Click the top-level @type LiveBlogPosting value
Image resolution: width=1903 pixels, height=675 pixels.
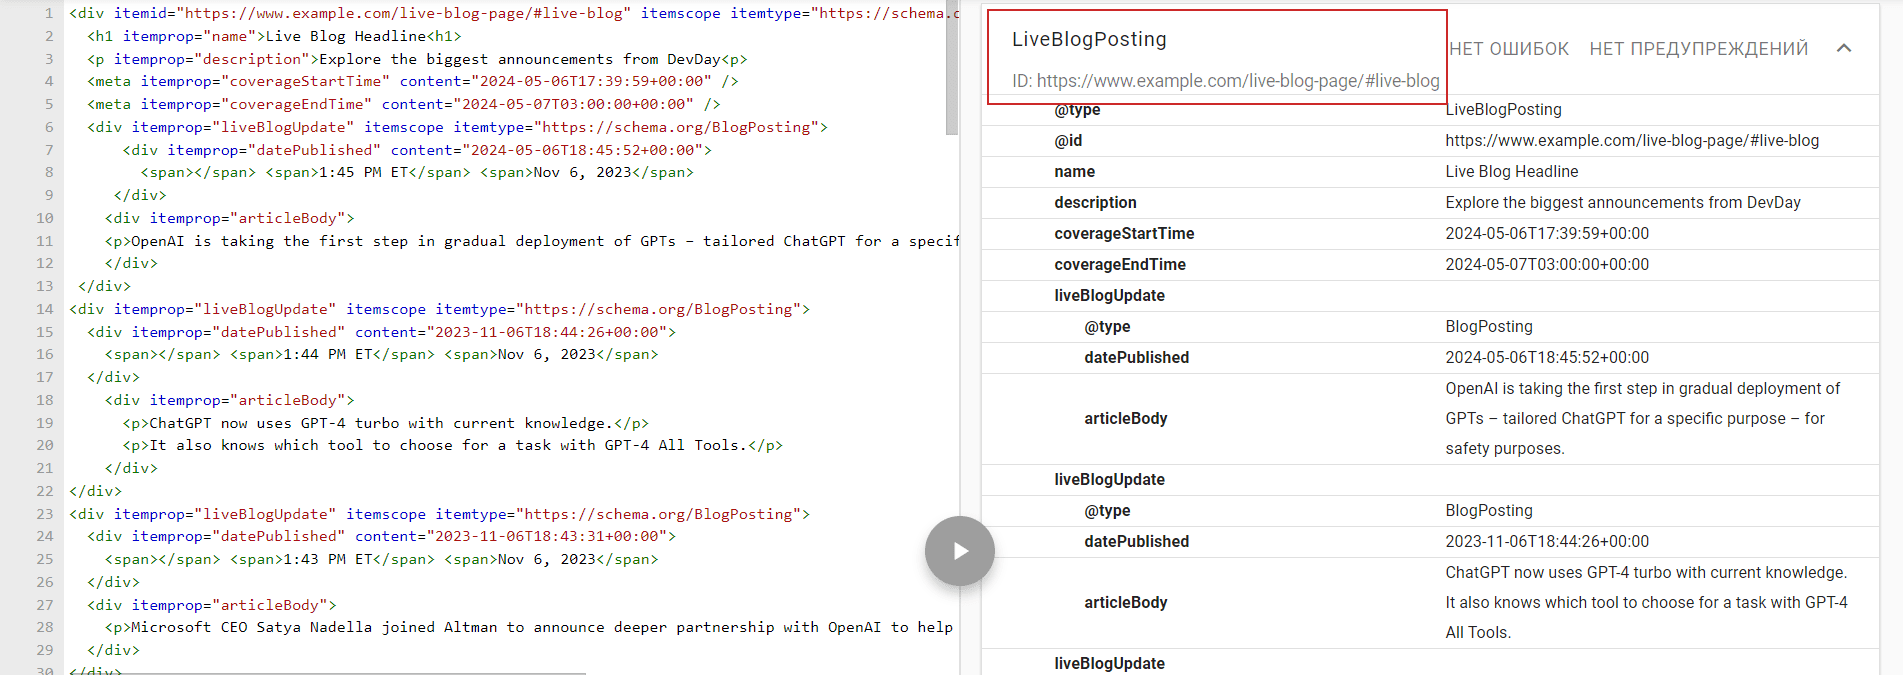coord(1503,110)
